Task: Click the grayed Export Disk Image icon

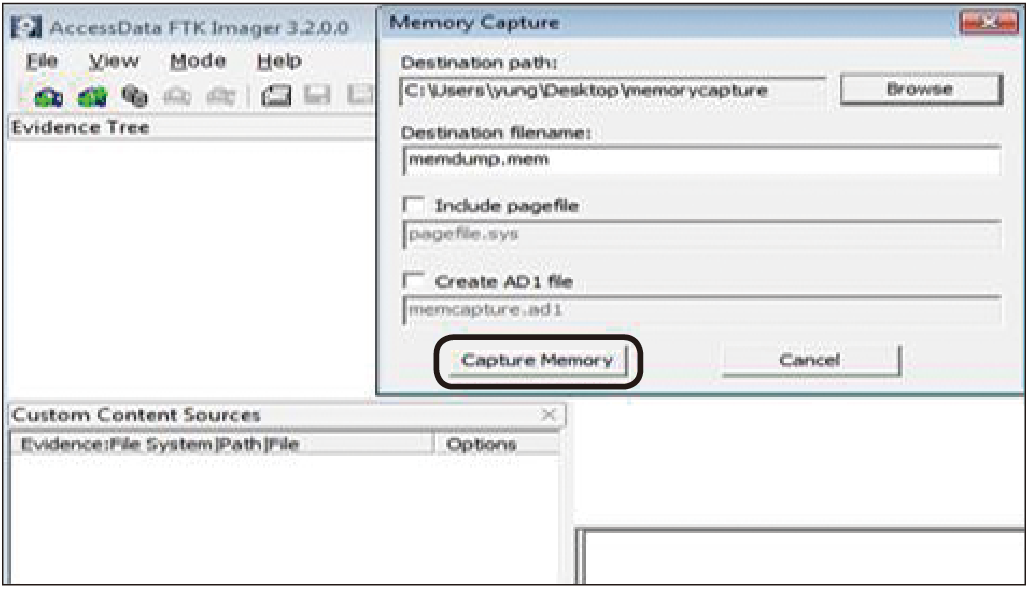Action: pos(317,97)
